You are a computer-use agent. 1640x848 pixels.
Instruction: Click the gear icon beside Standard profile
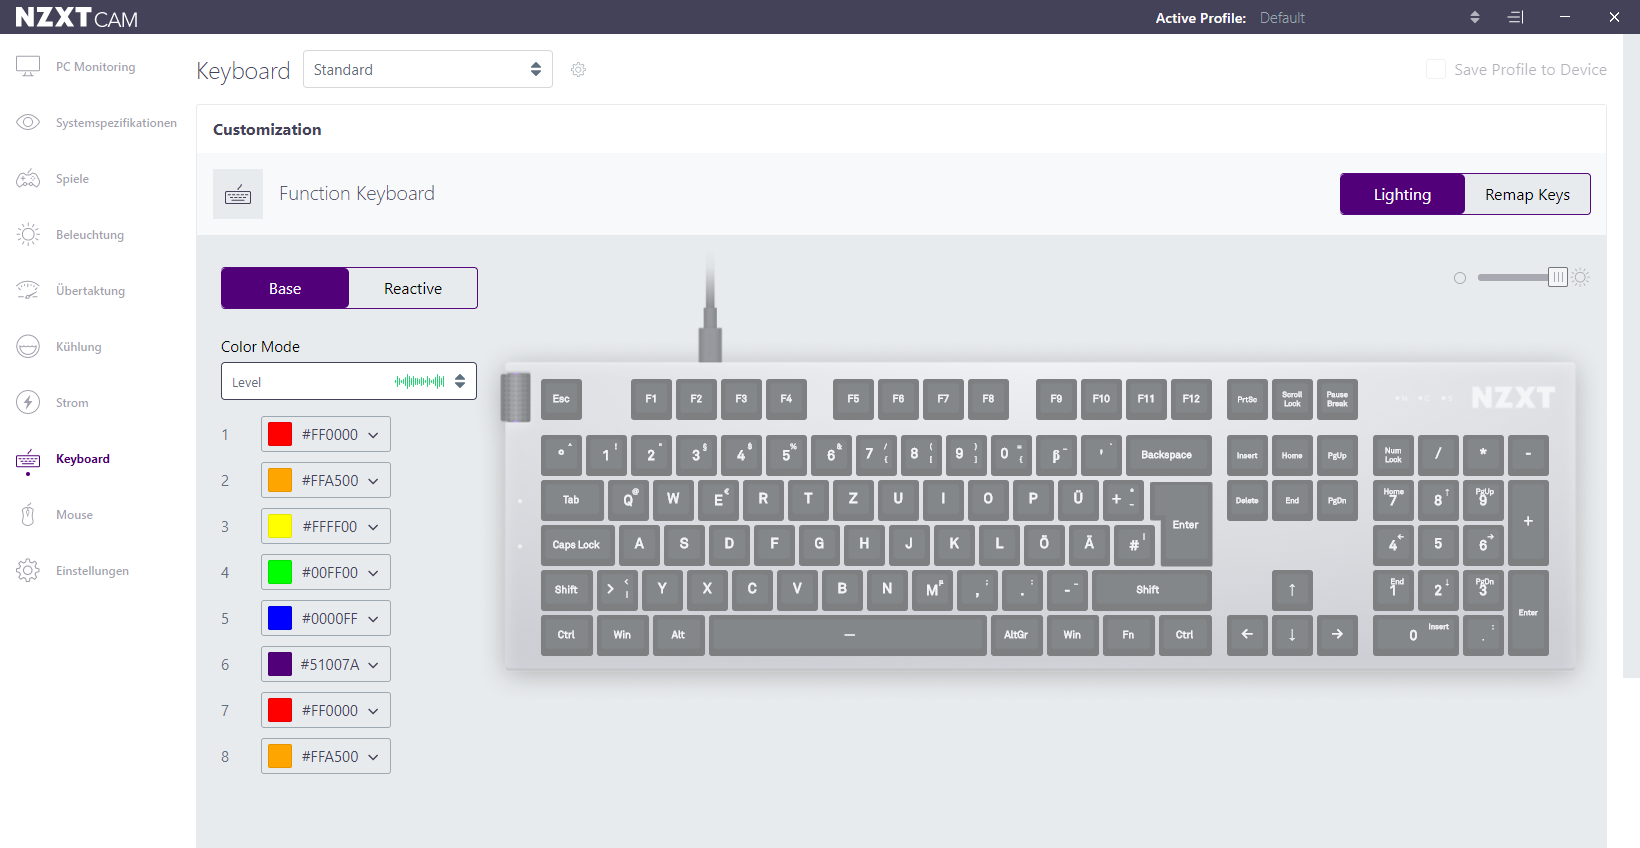click(578, 70)
